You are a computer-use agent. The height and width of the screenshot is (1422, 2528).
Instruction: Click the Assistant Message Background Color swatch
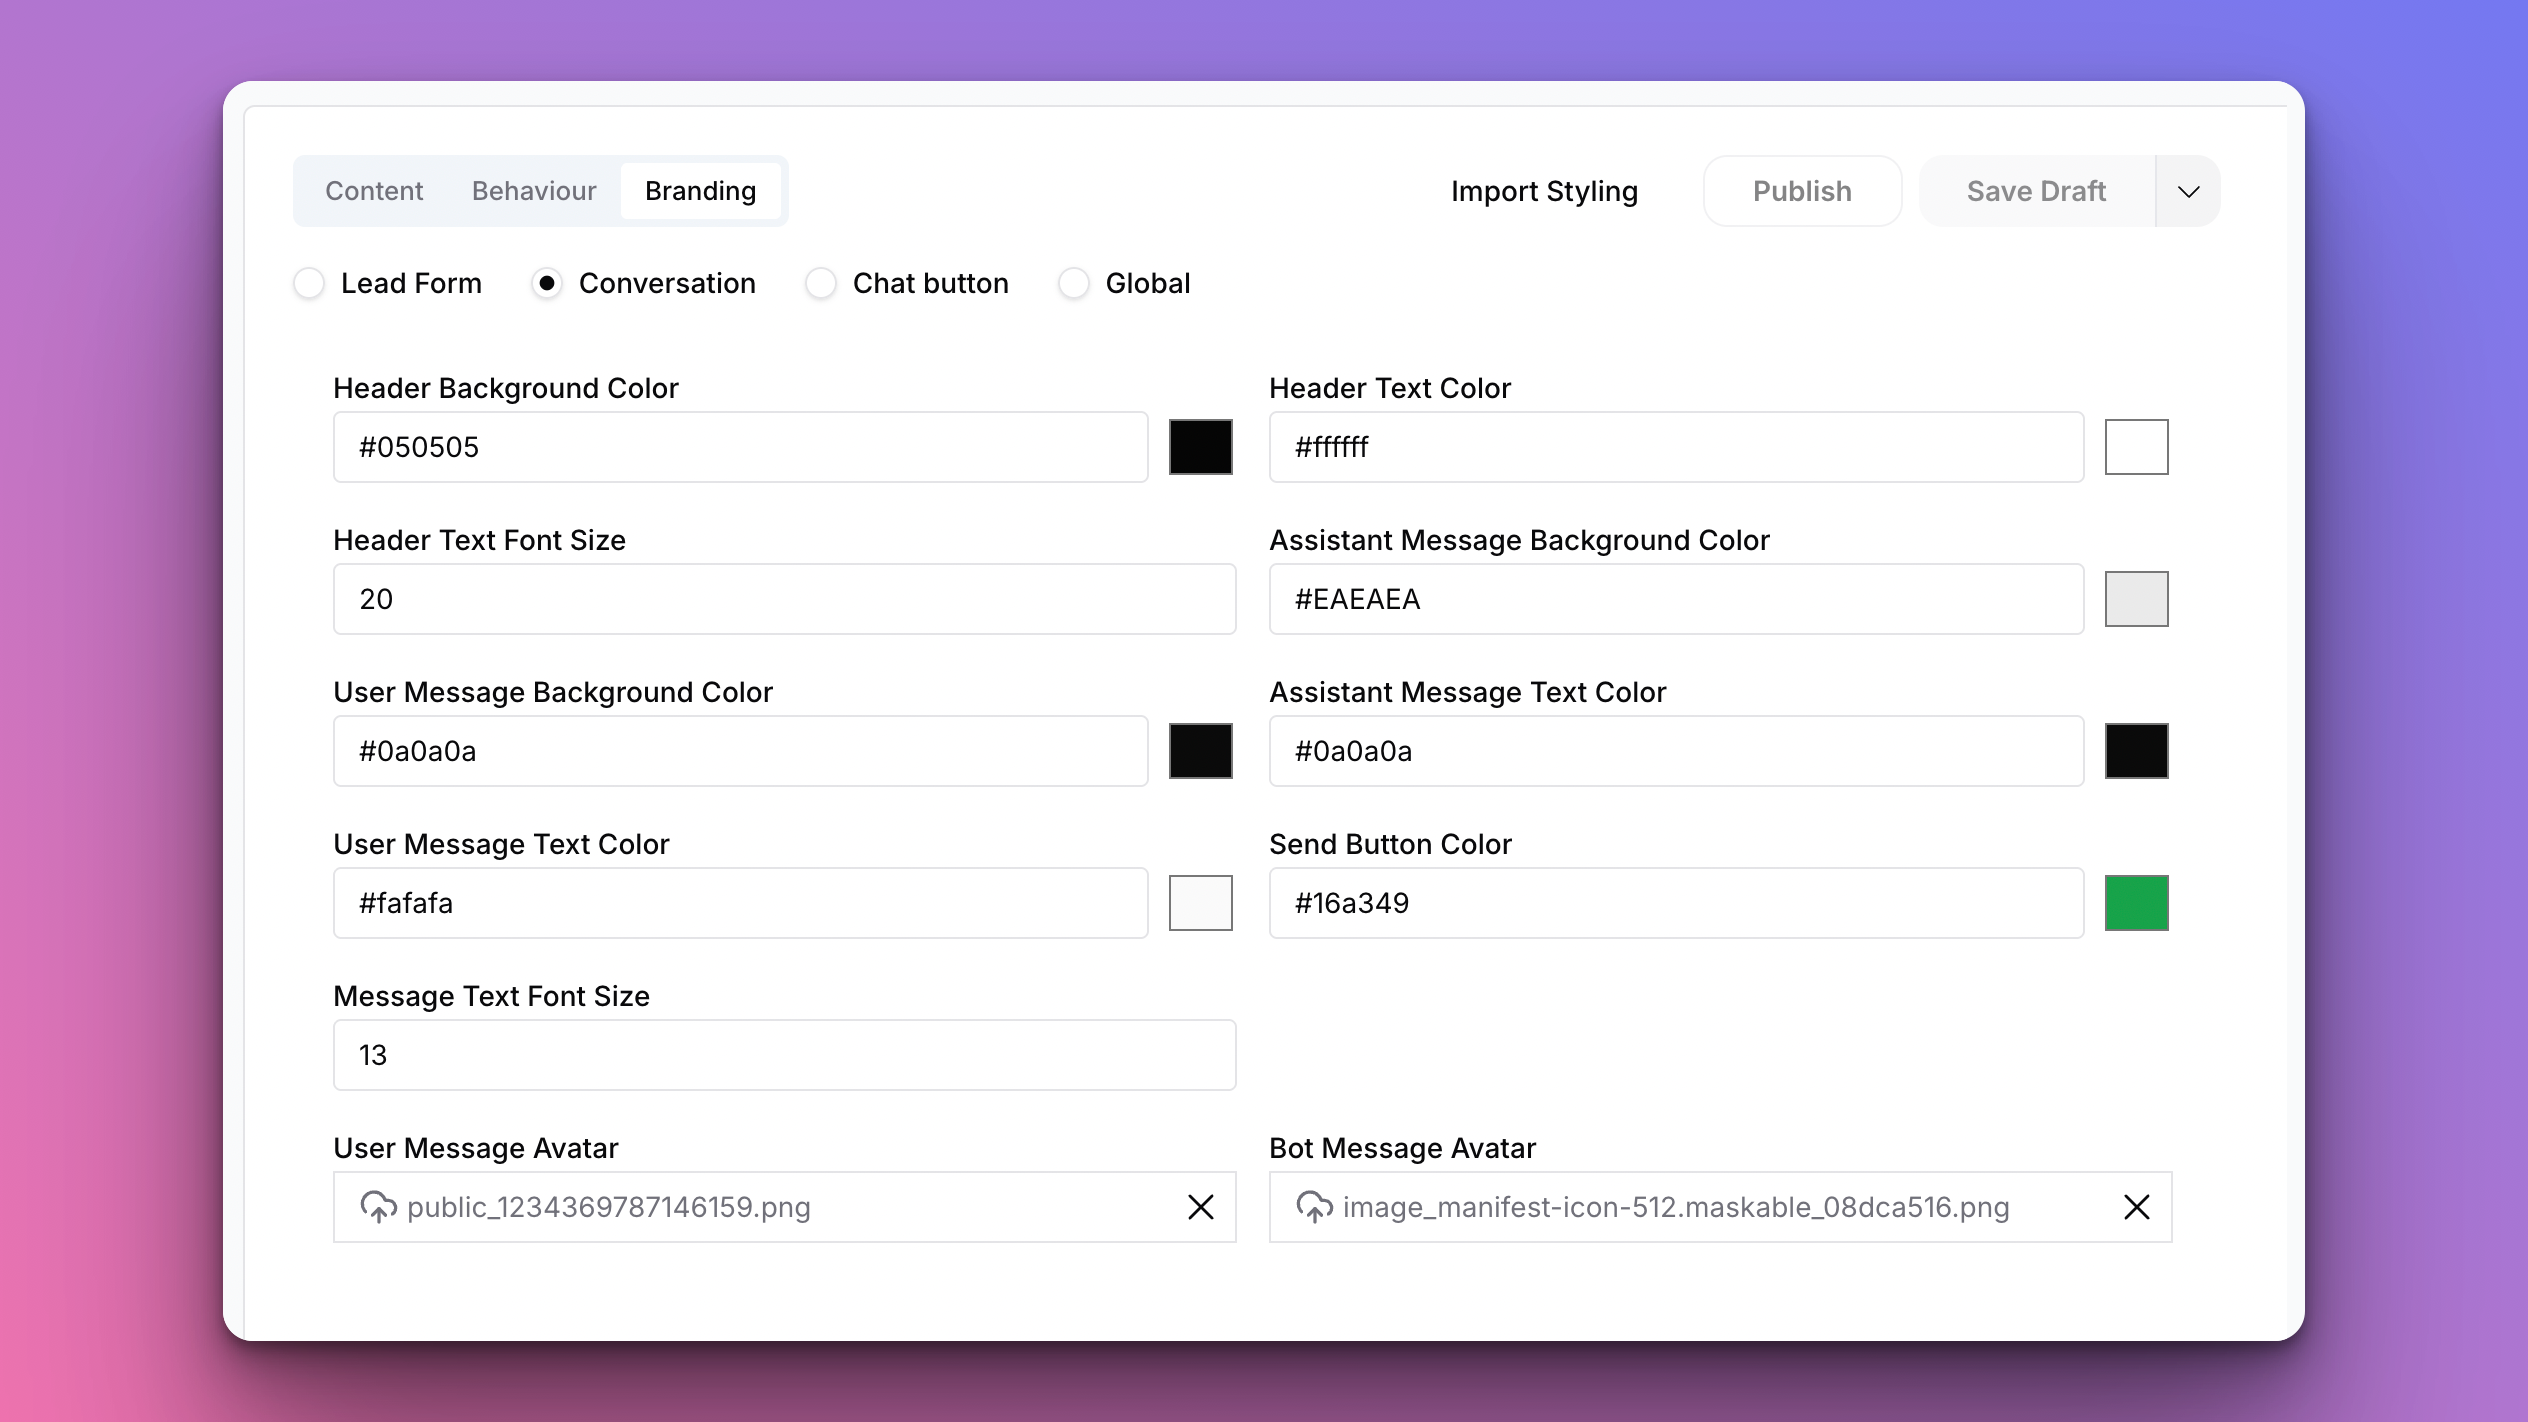[x=2136, y=599]
